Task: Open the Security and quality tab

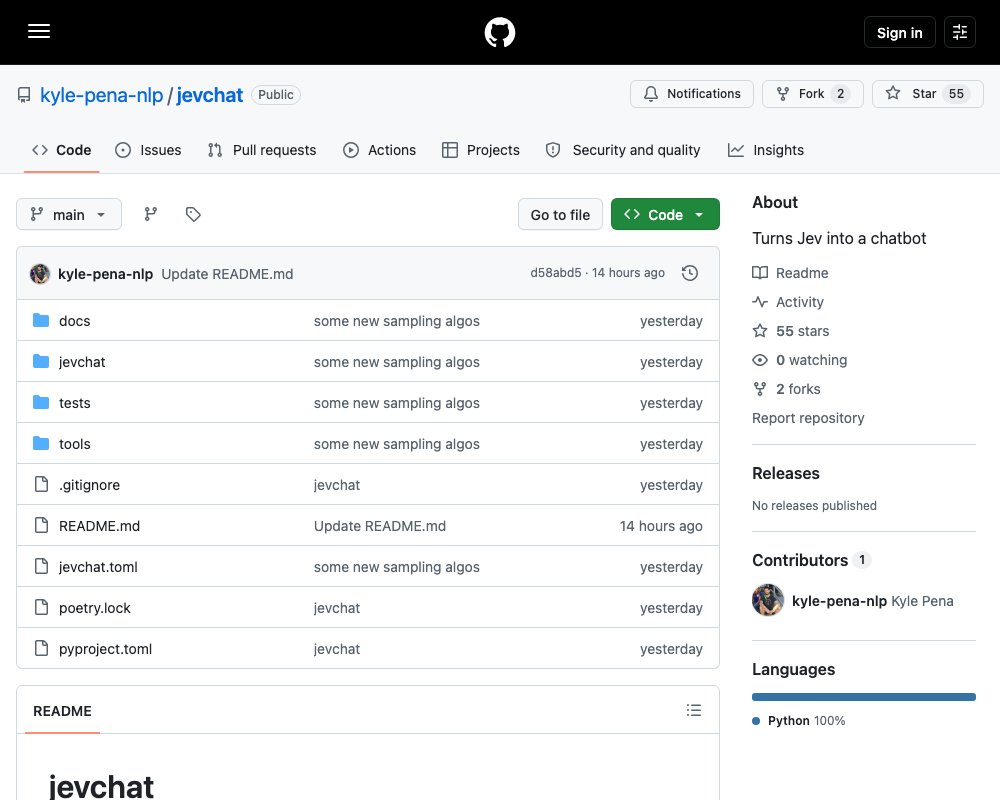Action: click(622, 150)
